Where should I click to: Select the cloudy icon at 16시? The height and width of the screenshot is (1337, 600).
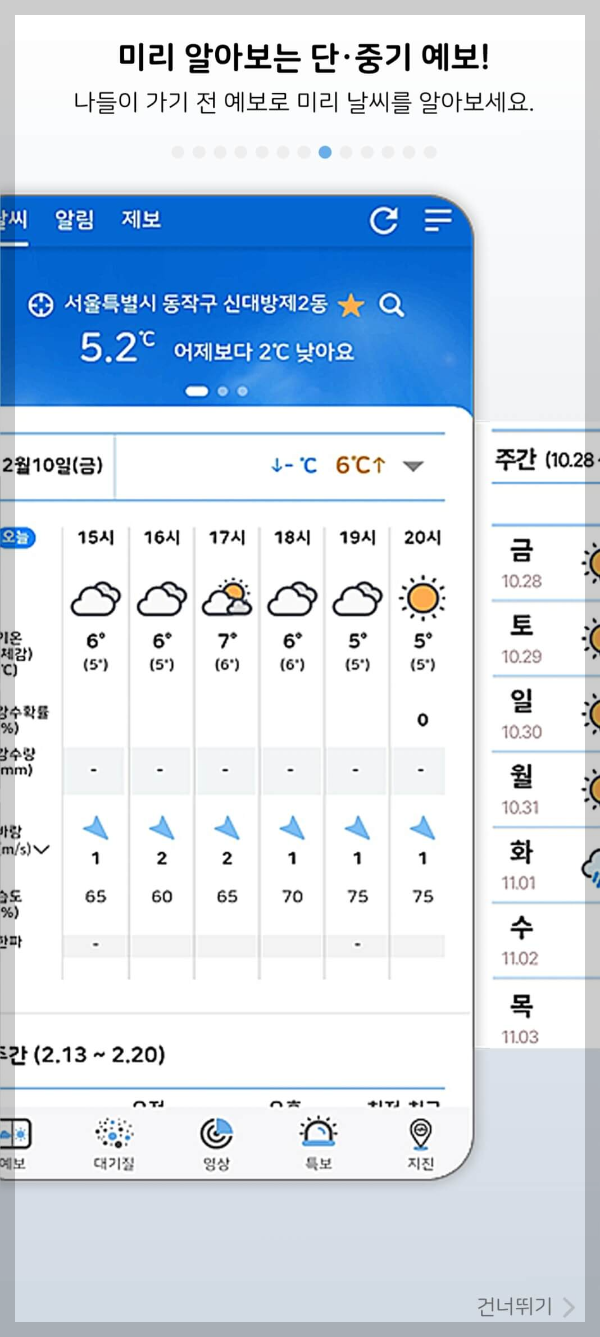pyautogui.click(x=161, y=598)
